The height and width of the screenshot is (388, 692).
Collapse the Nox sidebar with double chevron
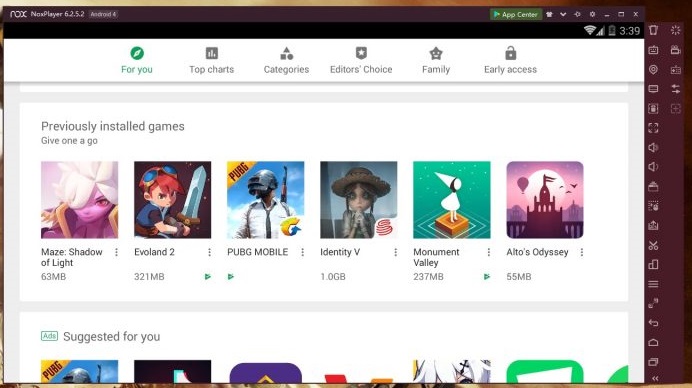(x=655, y=378)
